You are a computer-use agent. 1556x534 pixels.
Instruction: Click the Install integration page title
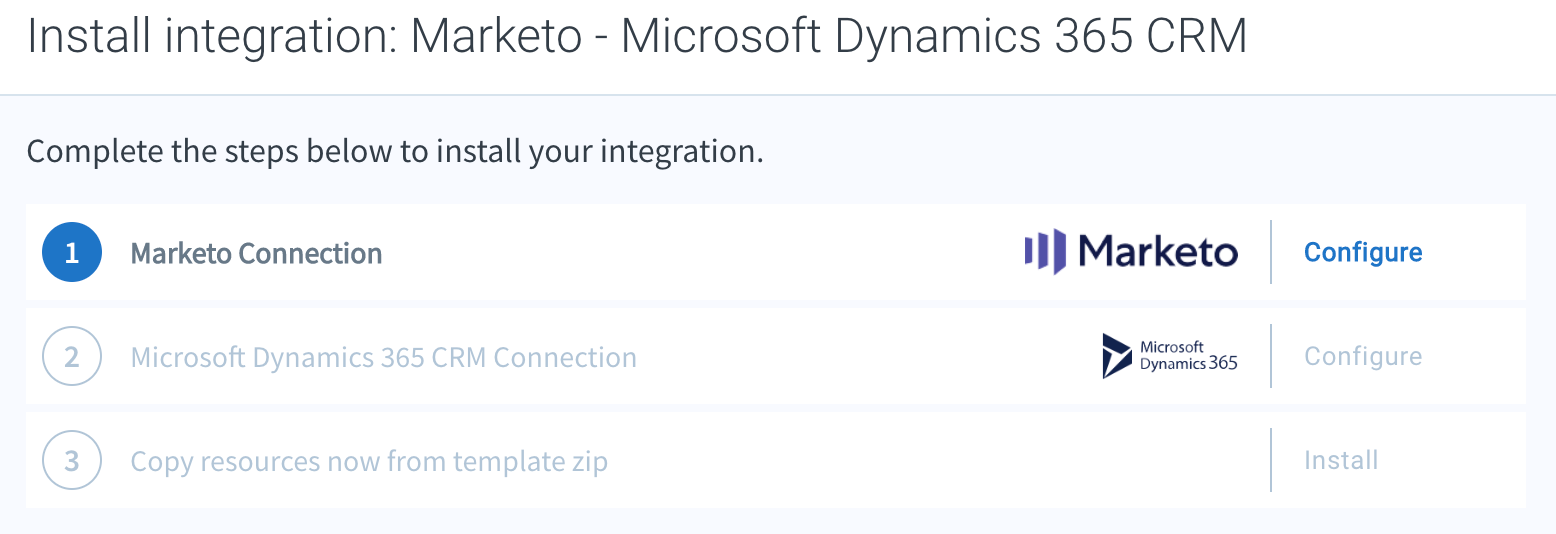click(x=638, y=38)
